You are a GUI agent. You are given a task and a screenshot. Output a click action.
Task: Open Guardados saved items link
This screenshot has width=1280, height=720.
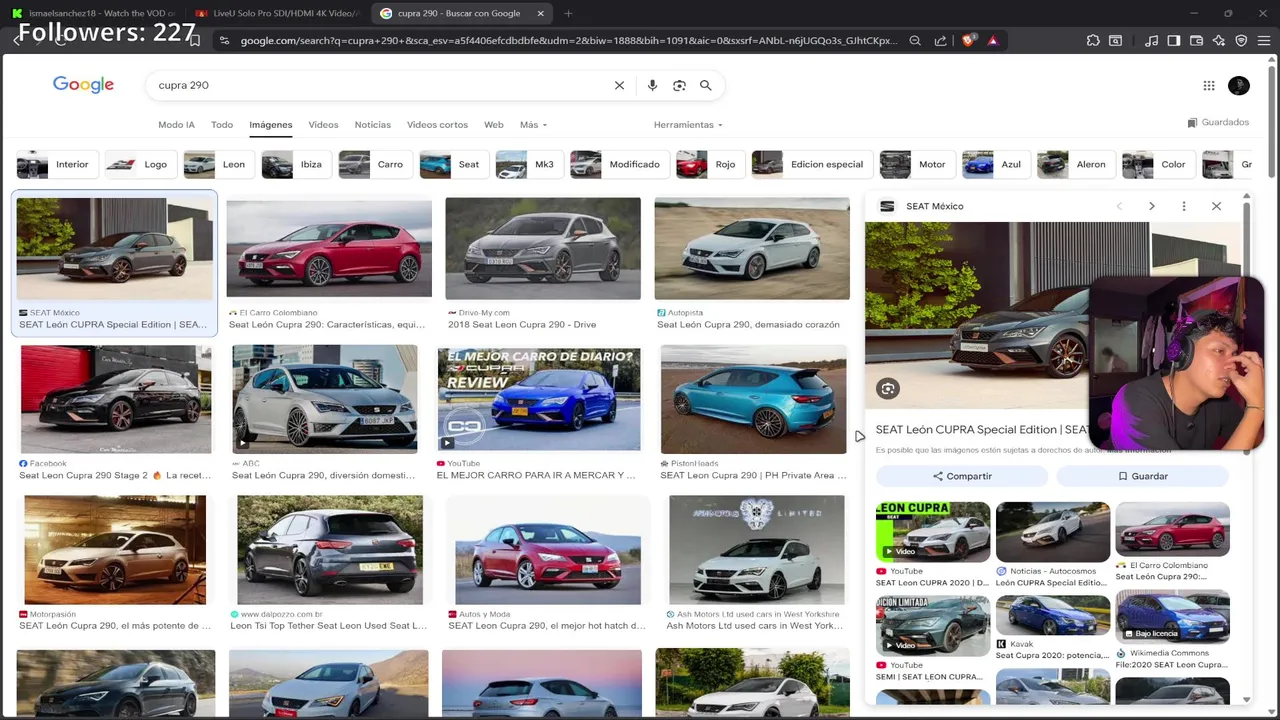point(1218,122)
